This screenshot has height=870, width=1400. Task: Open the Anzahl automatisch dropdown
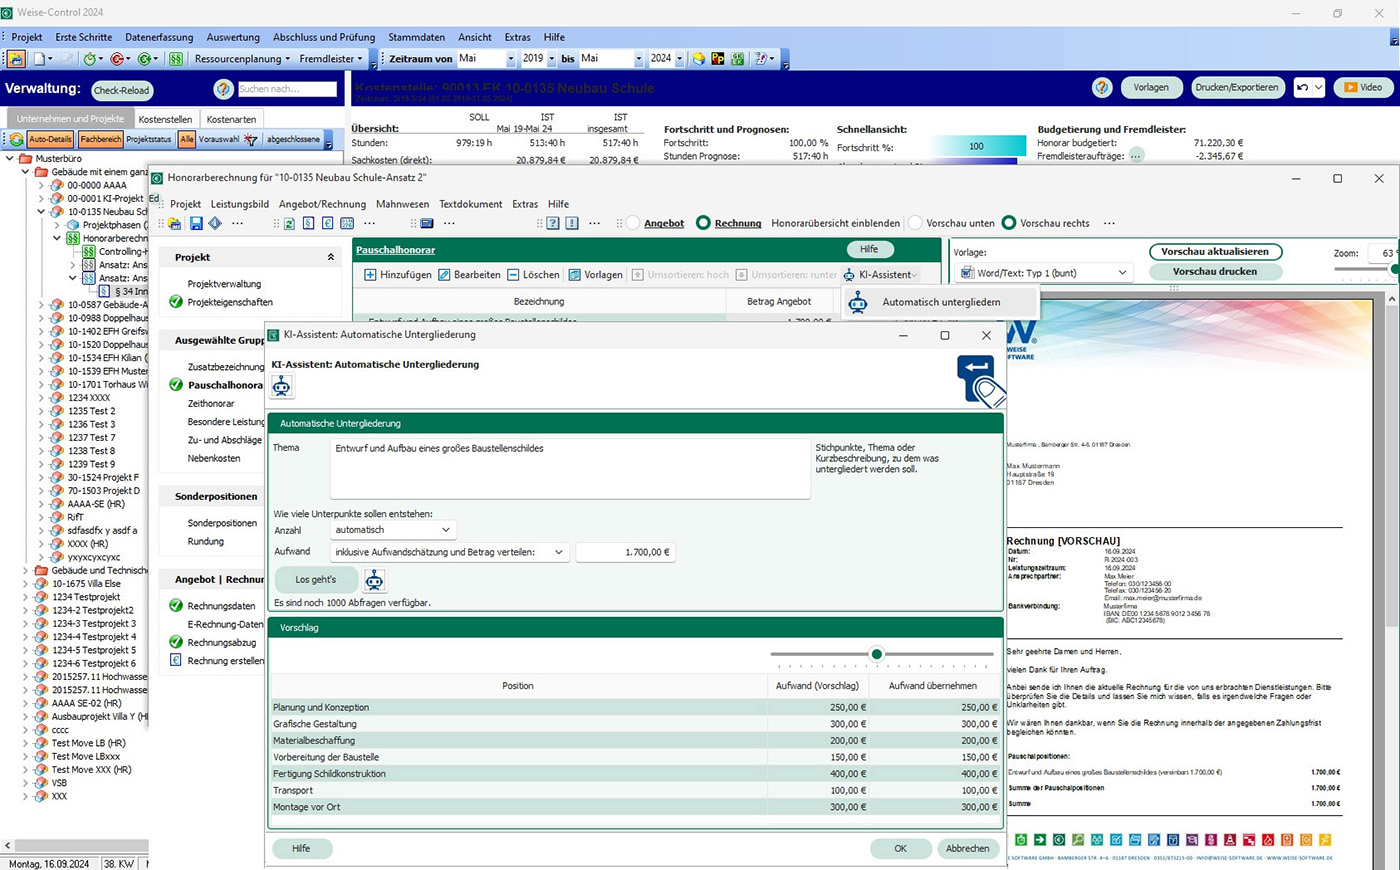click(393, 530)
